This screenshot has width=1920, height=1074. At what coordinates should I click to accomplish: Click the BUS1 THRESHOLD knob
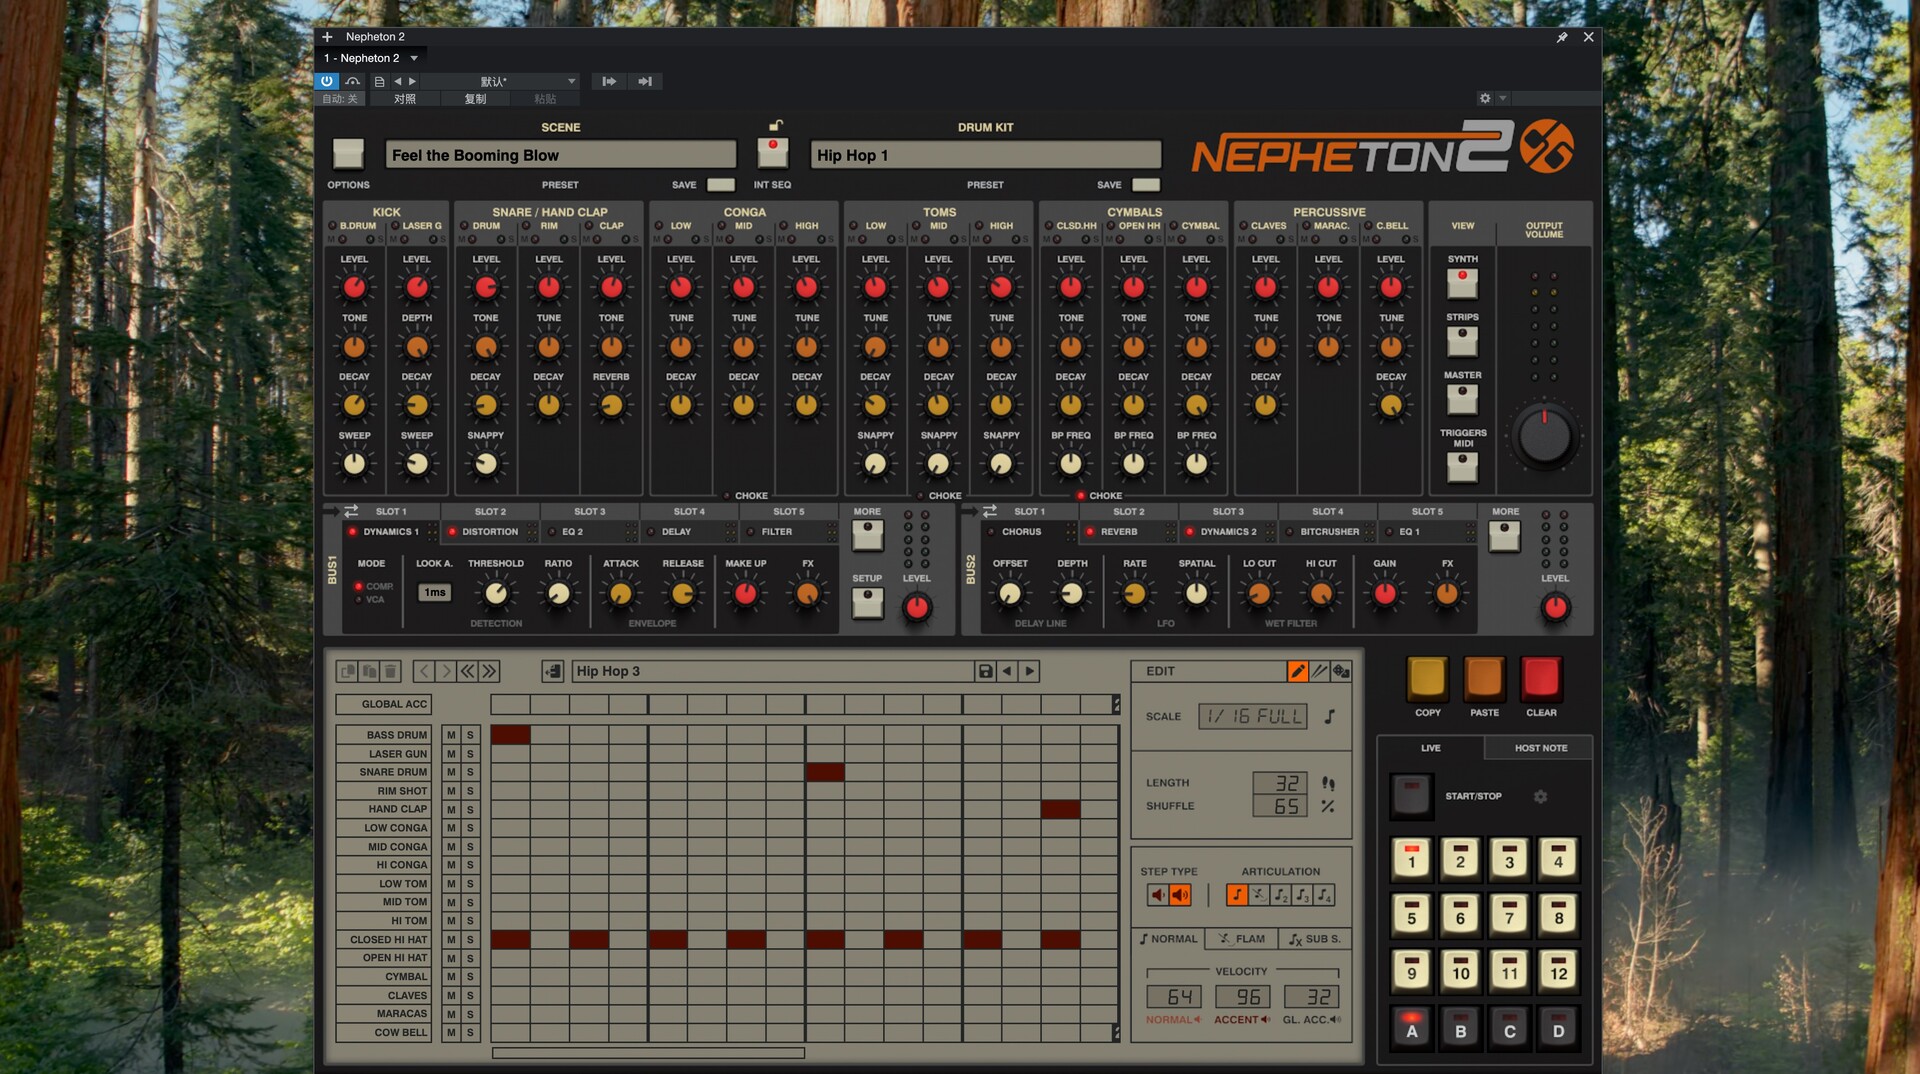[x=495, y=593]
